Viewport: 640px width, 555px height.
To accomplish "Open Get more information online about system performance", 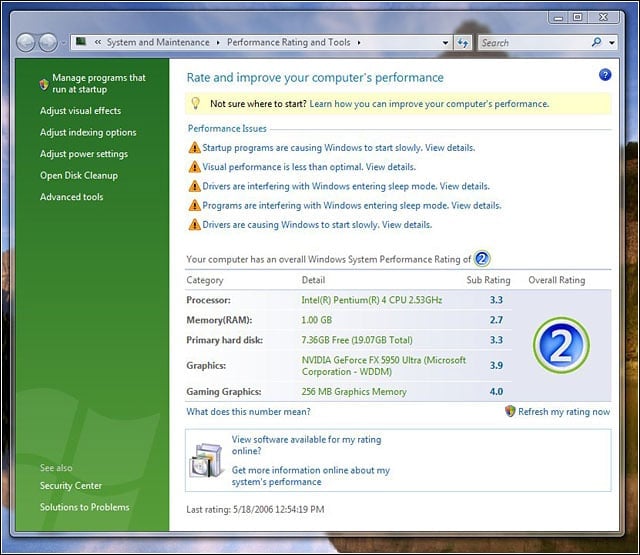I will coord(311,476).
